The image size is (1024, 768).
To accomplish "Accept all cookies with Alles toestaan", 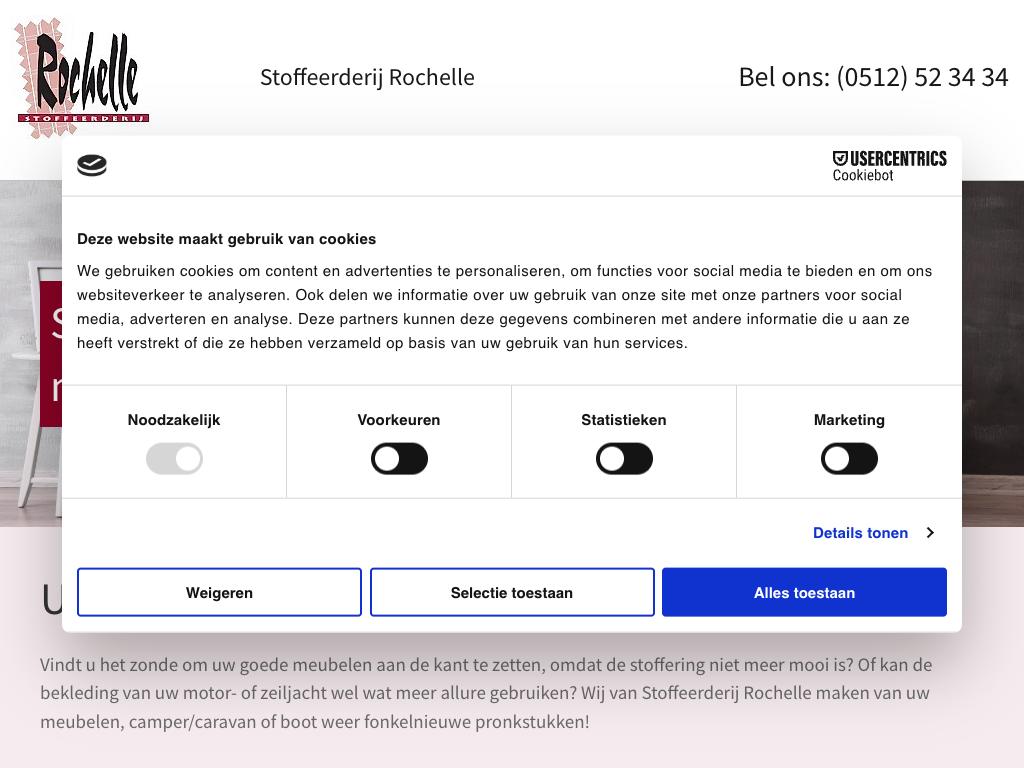I will click(804, 593).
